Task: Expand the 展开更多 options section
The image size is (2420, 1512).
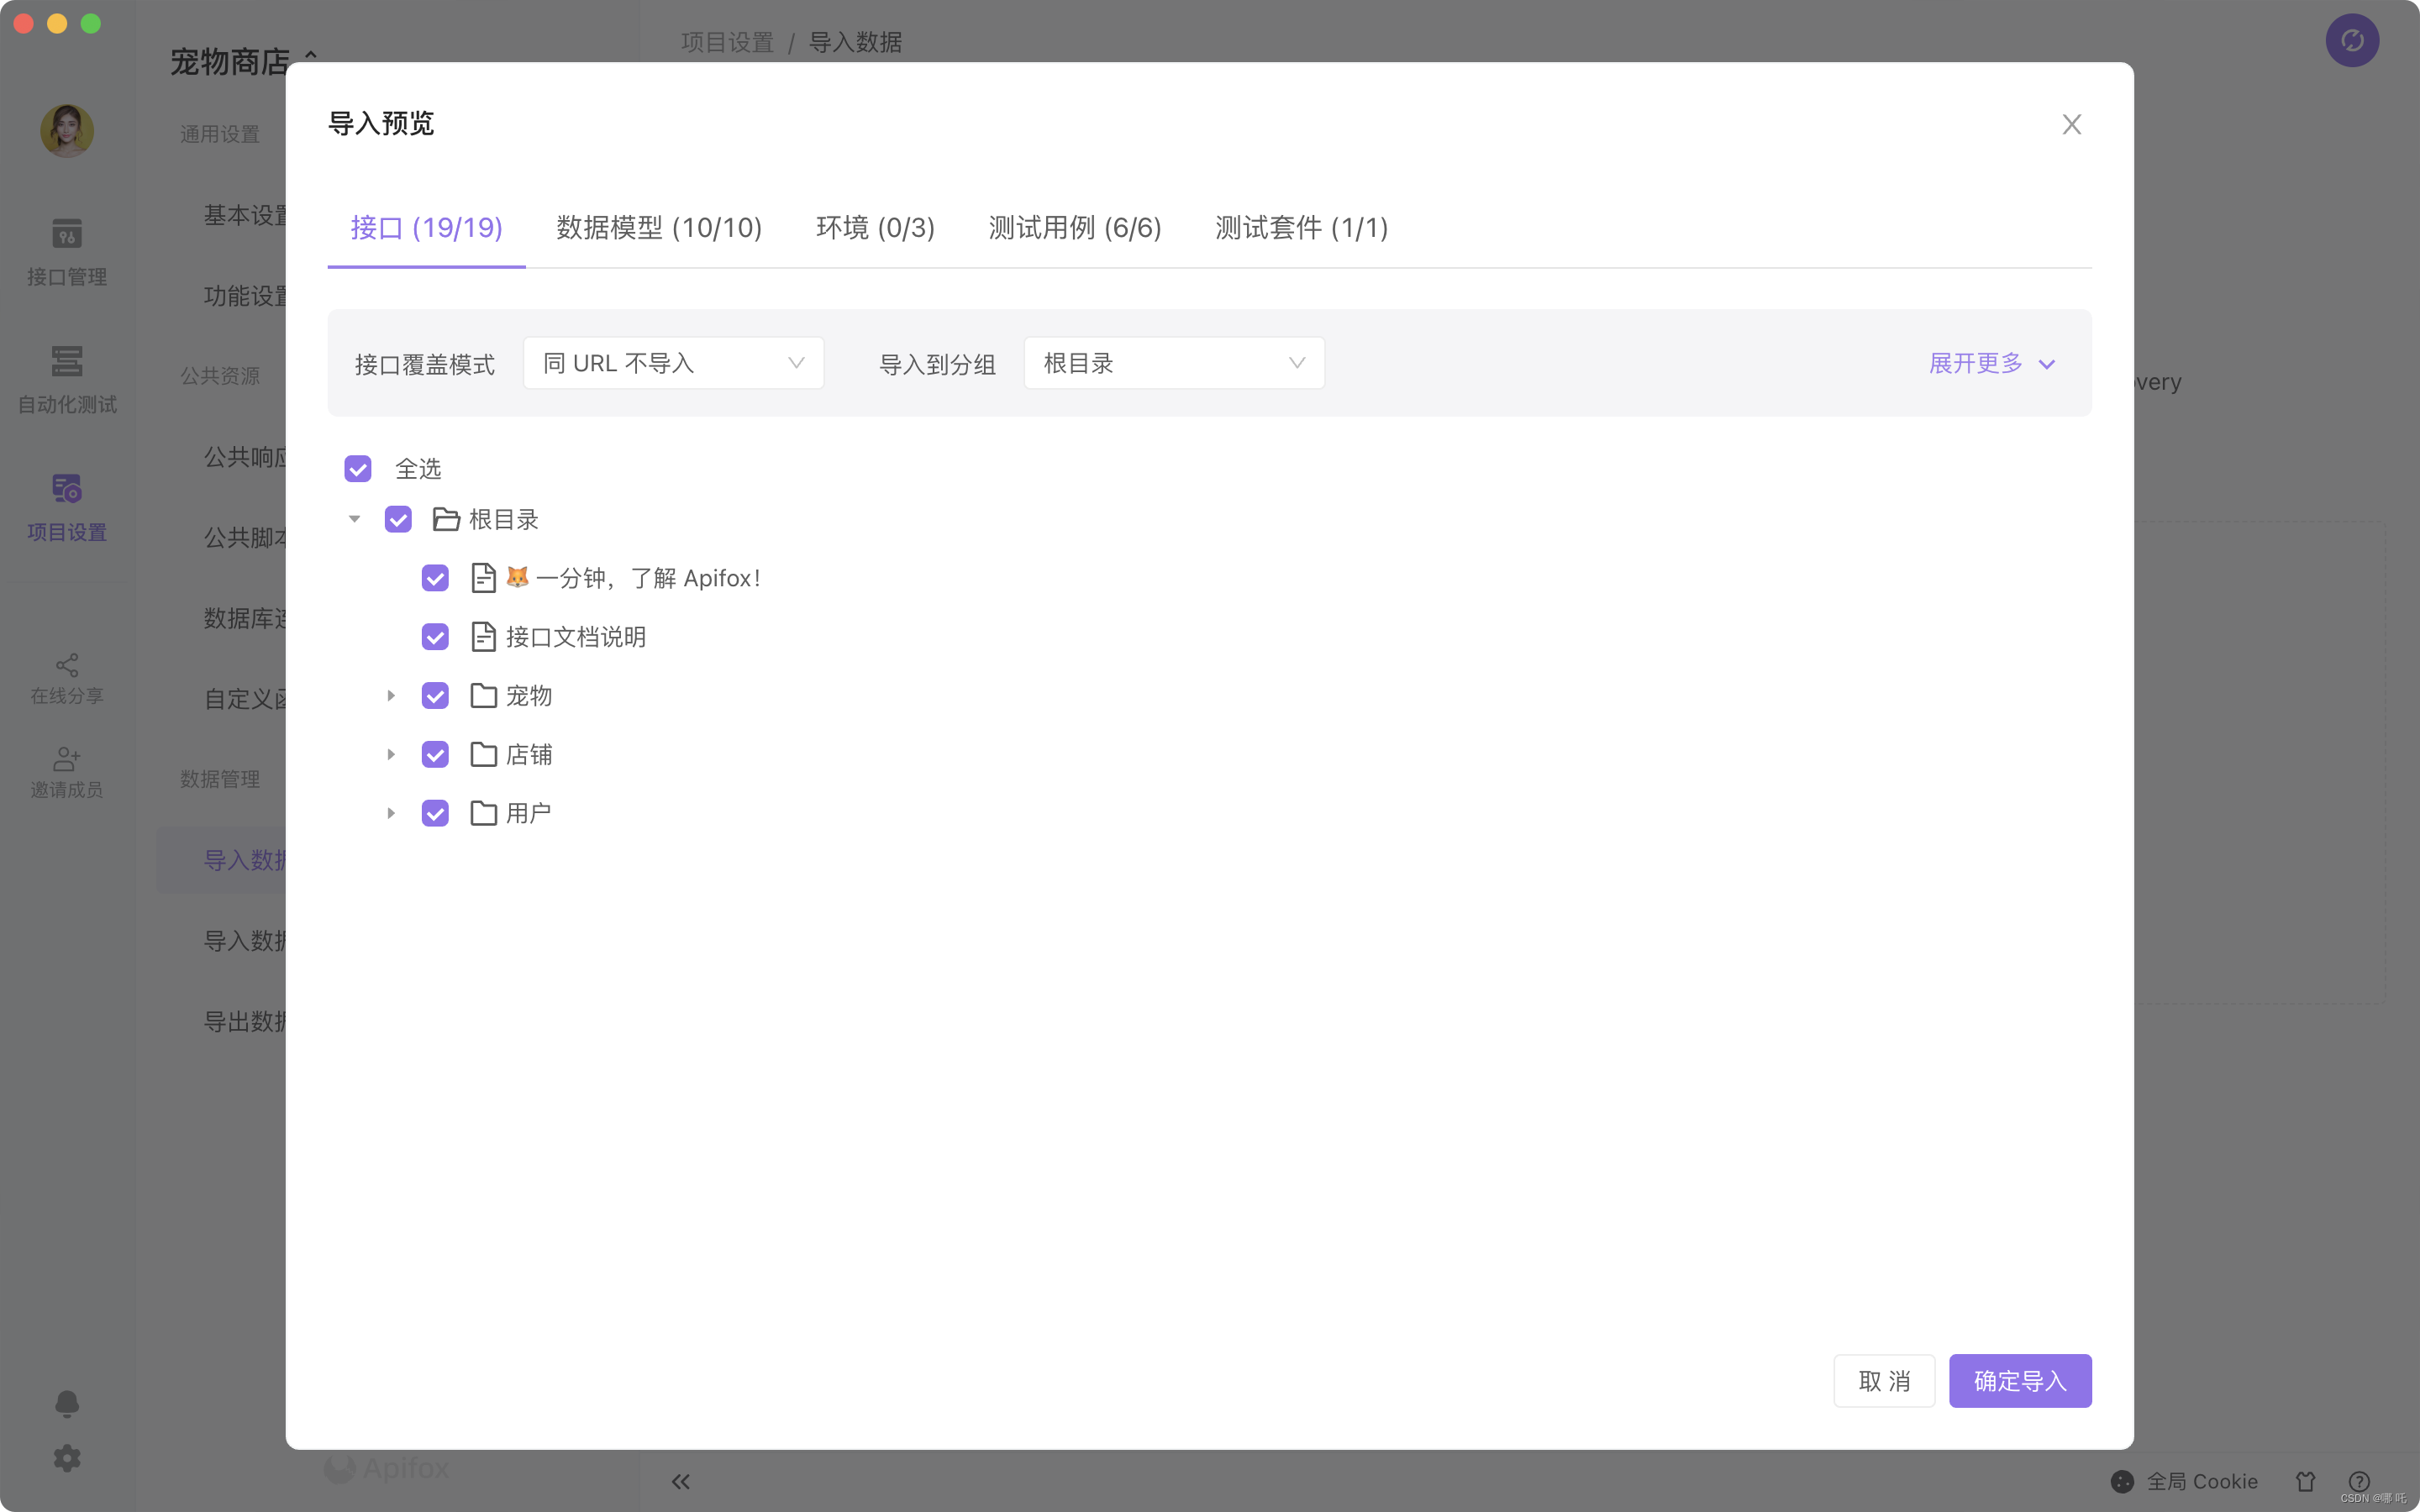Action: click(1991, 362)
